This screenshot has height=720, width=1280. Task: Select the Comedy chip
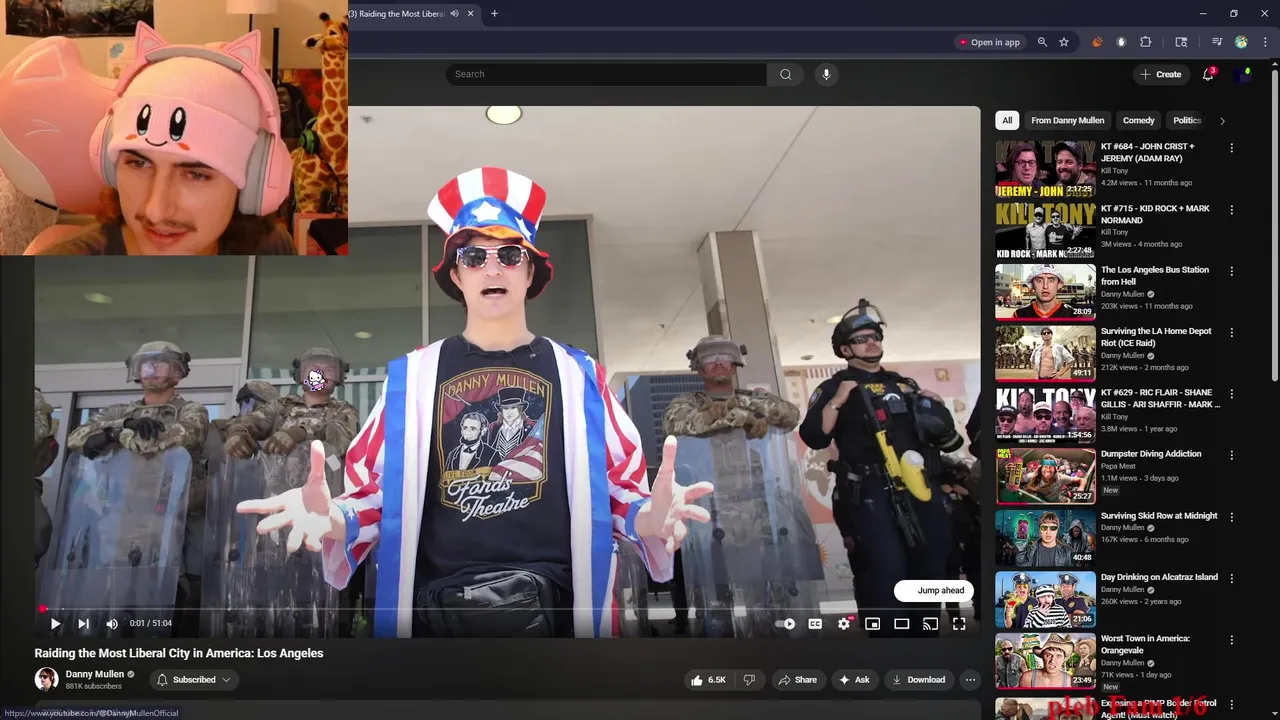pyautogui.click(x=1138, y=120)
